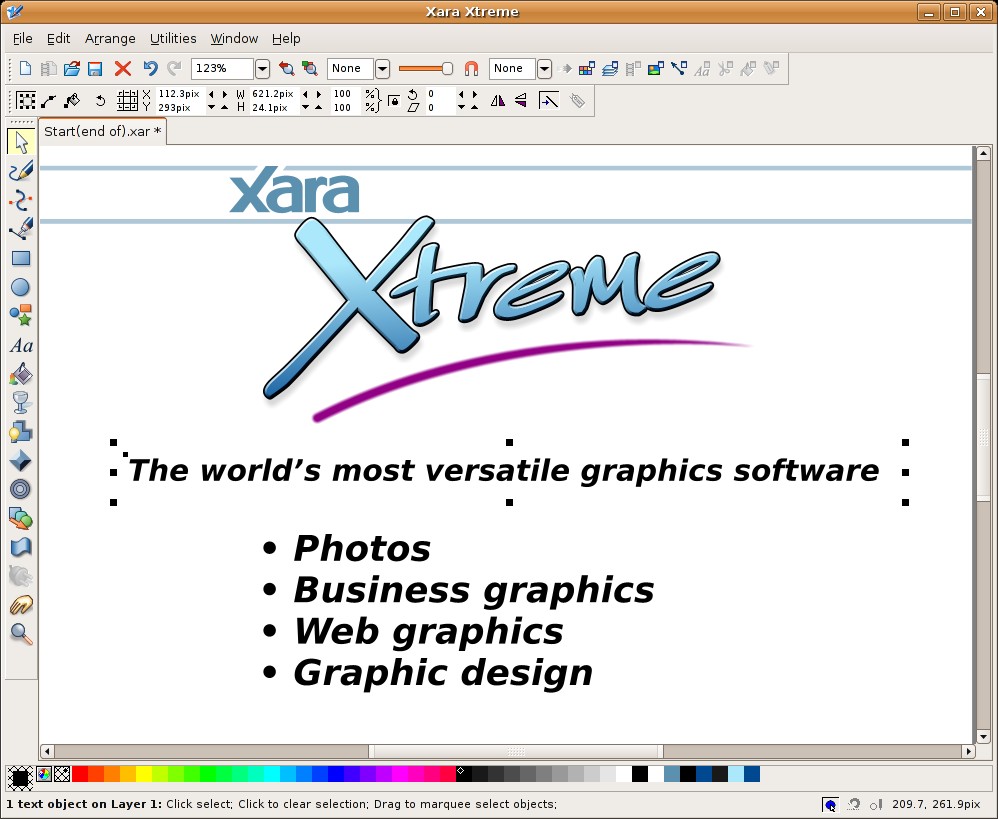The image size is (998, 819).
Task: Open the Help menu
Action: coord(286,38)
